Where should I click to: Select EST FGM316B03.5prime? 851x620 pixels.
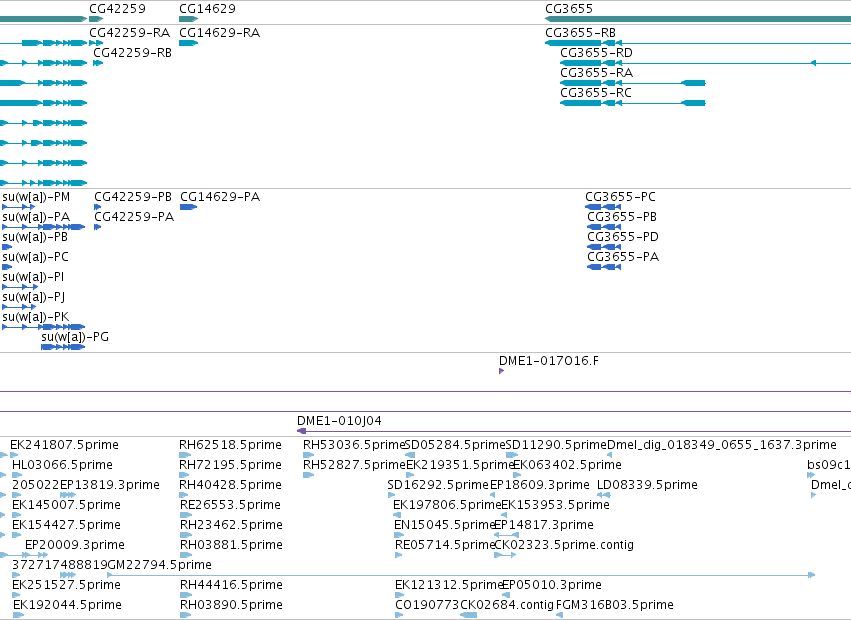(x=615, y=605)
